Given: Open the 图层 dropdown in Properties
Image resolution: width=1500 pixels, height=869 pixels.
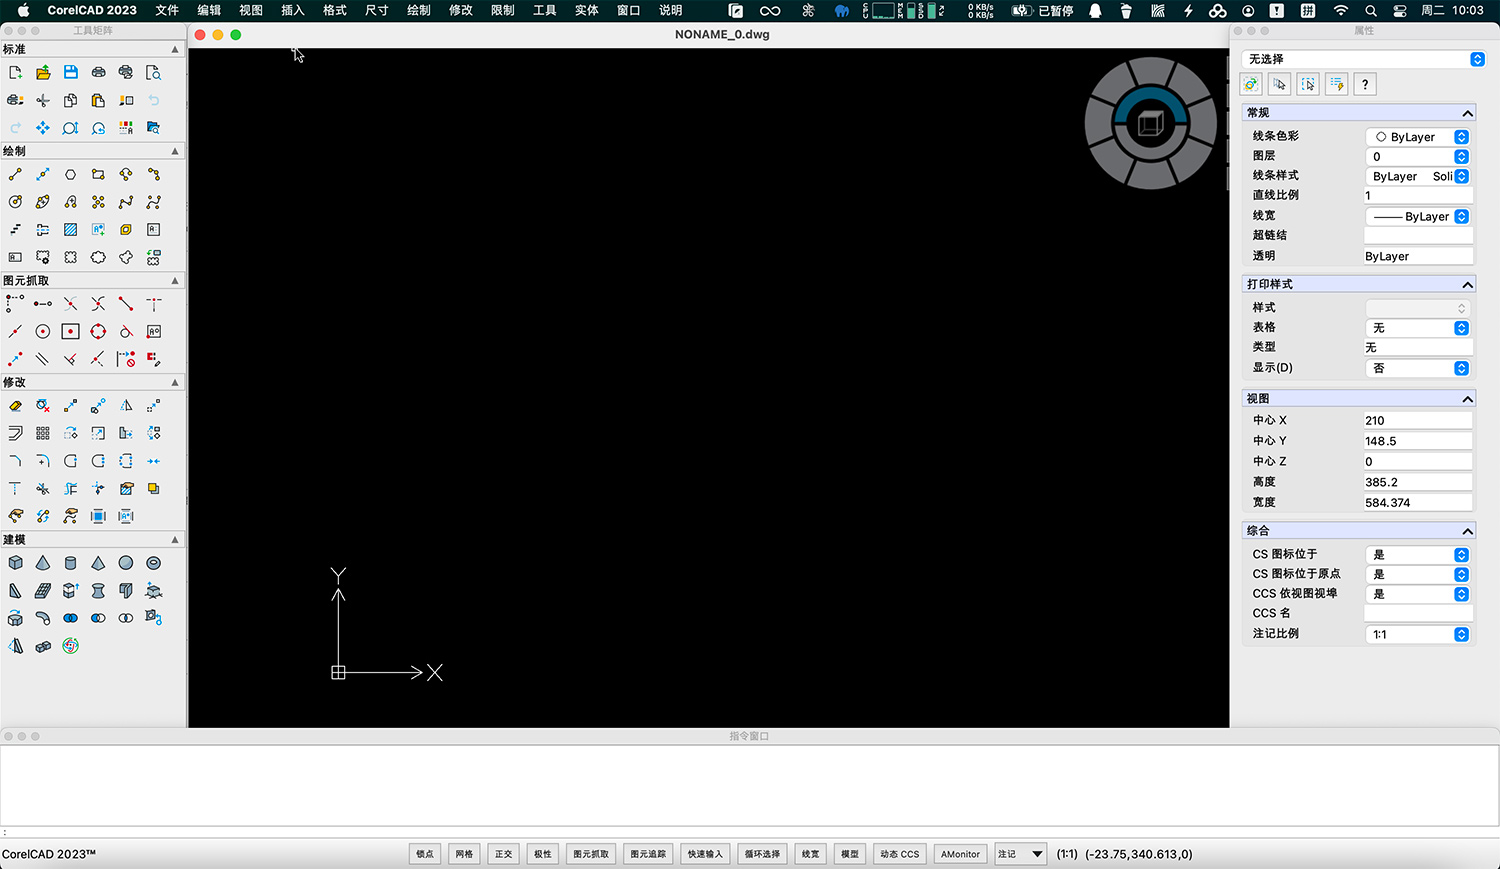Looking at the screenshot, I should point(1460,156).
